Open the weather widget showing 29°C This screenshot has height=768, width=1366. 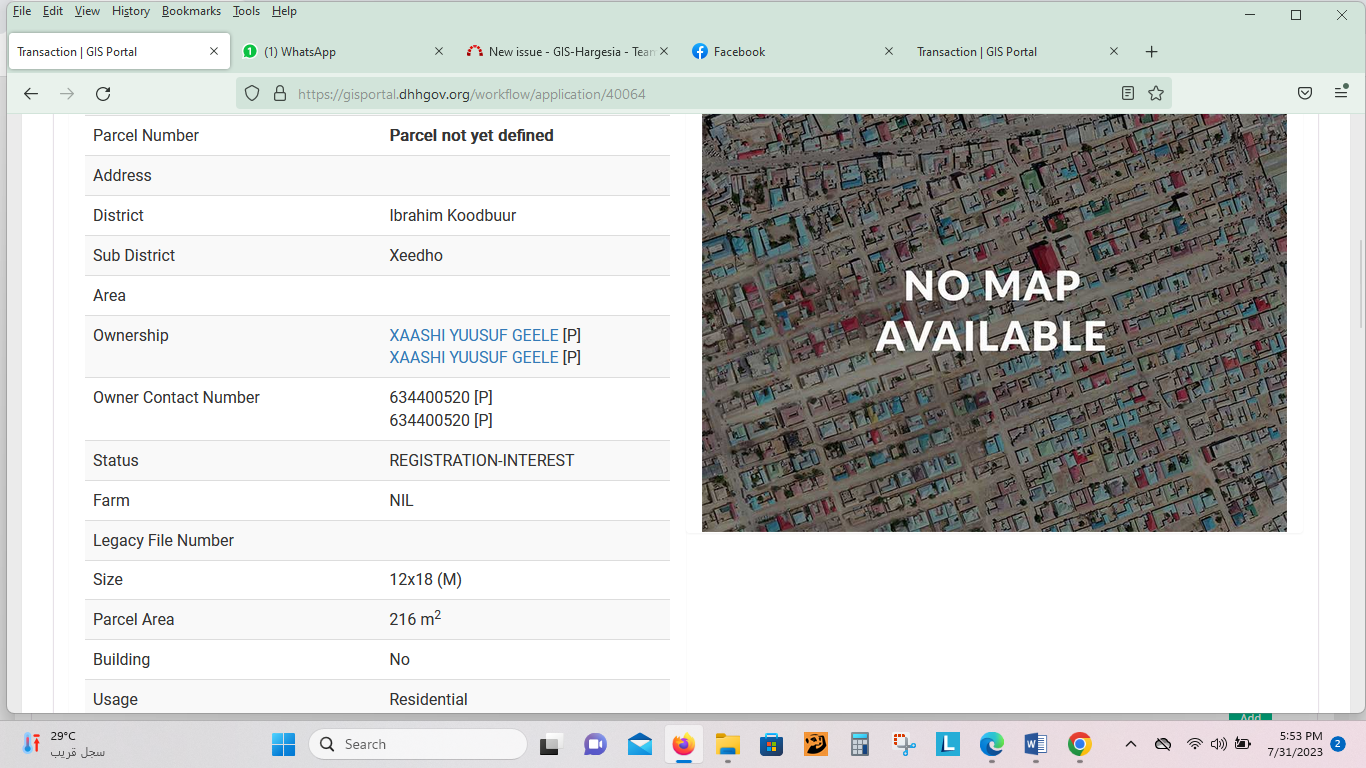tap(64, 744)
